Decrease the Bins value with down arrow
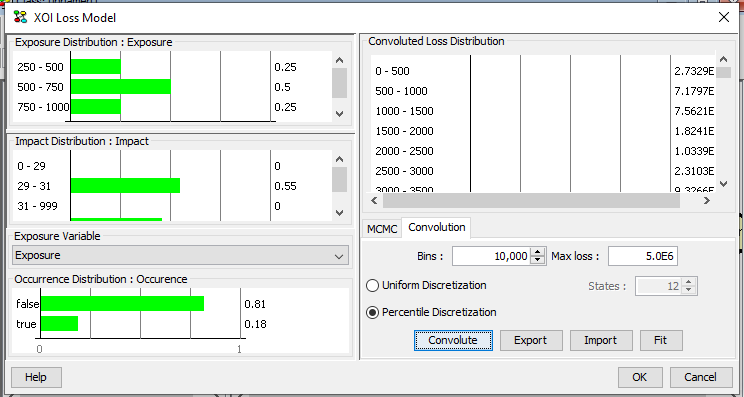Screen dimensions: 744x397 (x=537, y=260)
